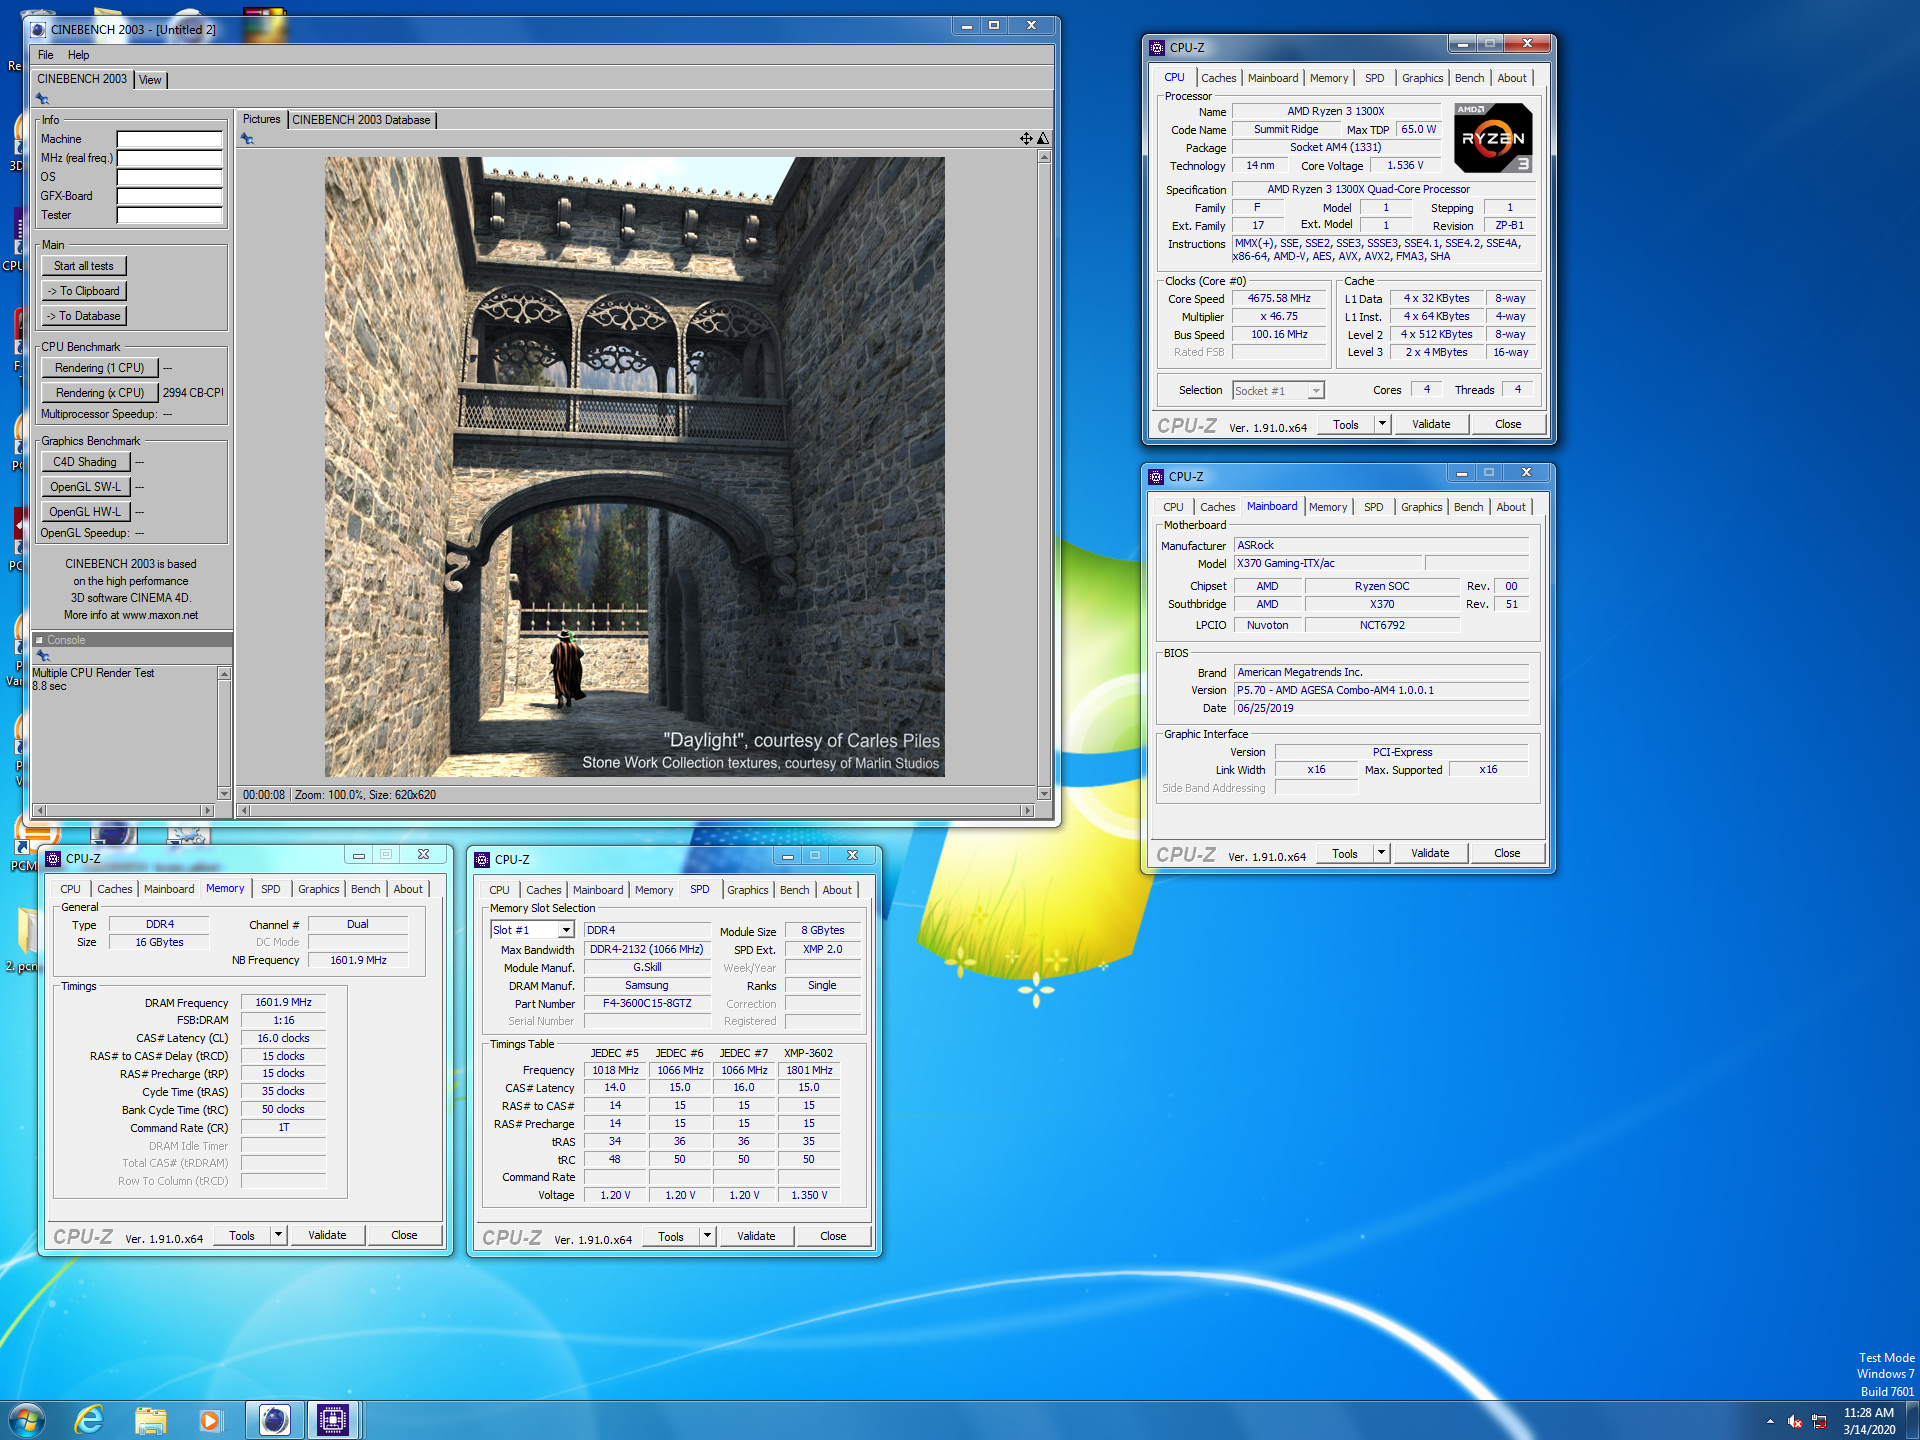The width and height of the screenshot is (1920, 1440).
Task: Switch to CPU-Z via its taskbar icon
Action: tap(332, 1420)
